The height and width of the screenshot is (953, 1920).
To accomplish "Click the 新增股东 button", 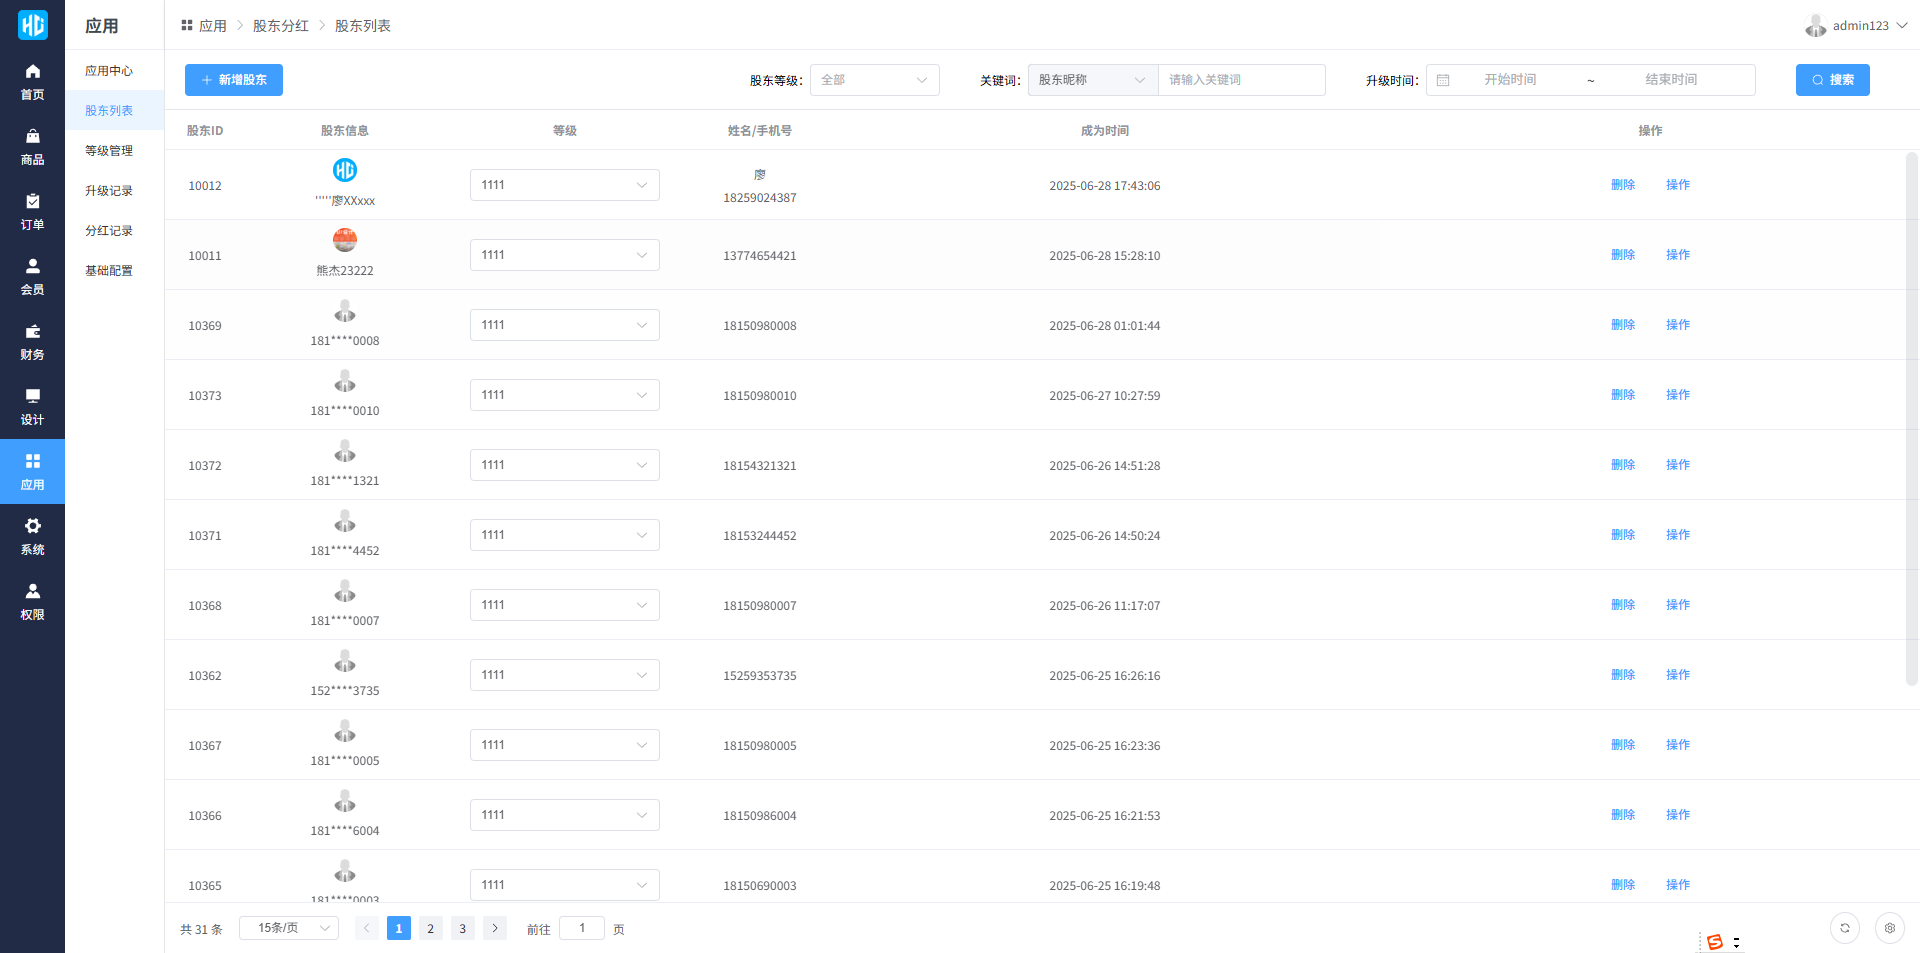I will (234, 80).
